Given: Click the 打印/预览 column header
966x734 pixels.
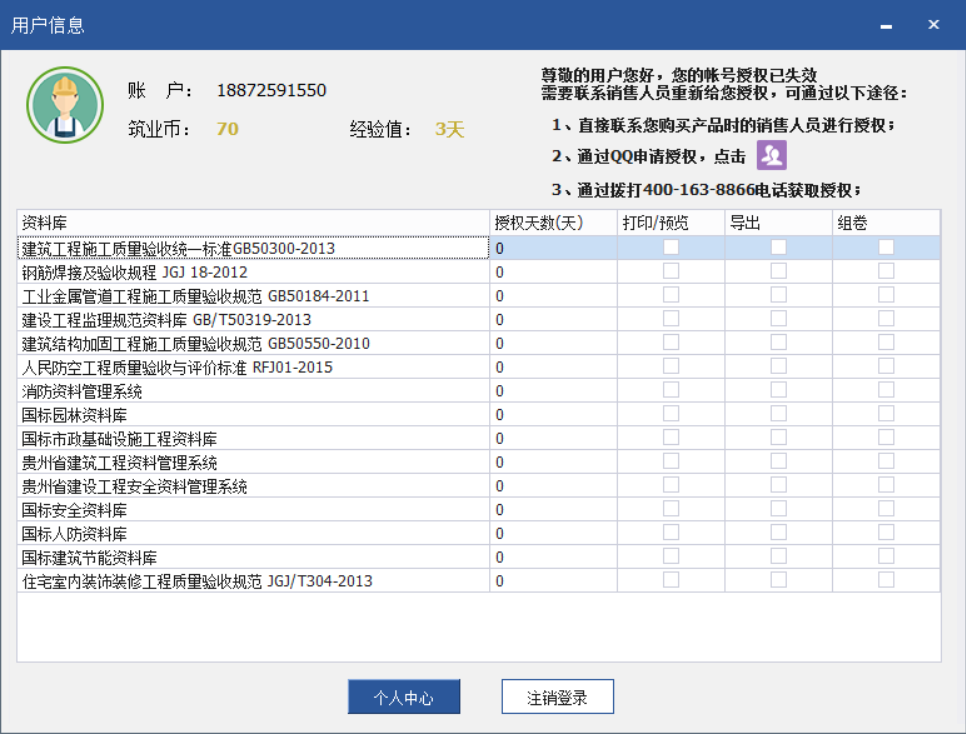Looking at the screenshot, I should pyautogui.click(x=671, y=222).
